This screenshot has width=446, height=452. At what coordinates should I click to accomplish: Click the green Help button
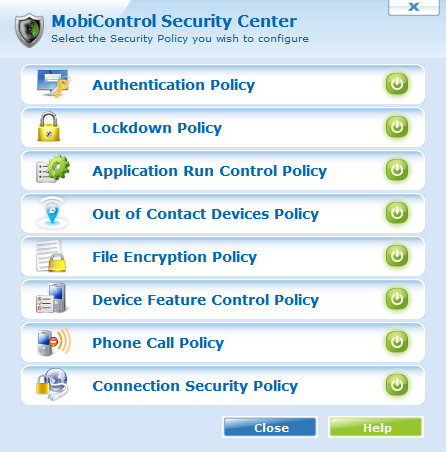[376, 427]
